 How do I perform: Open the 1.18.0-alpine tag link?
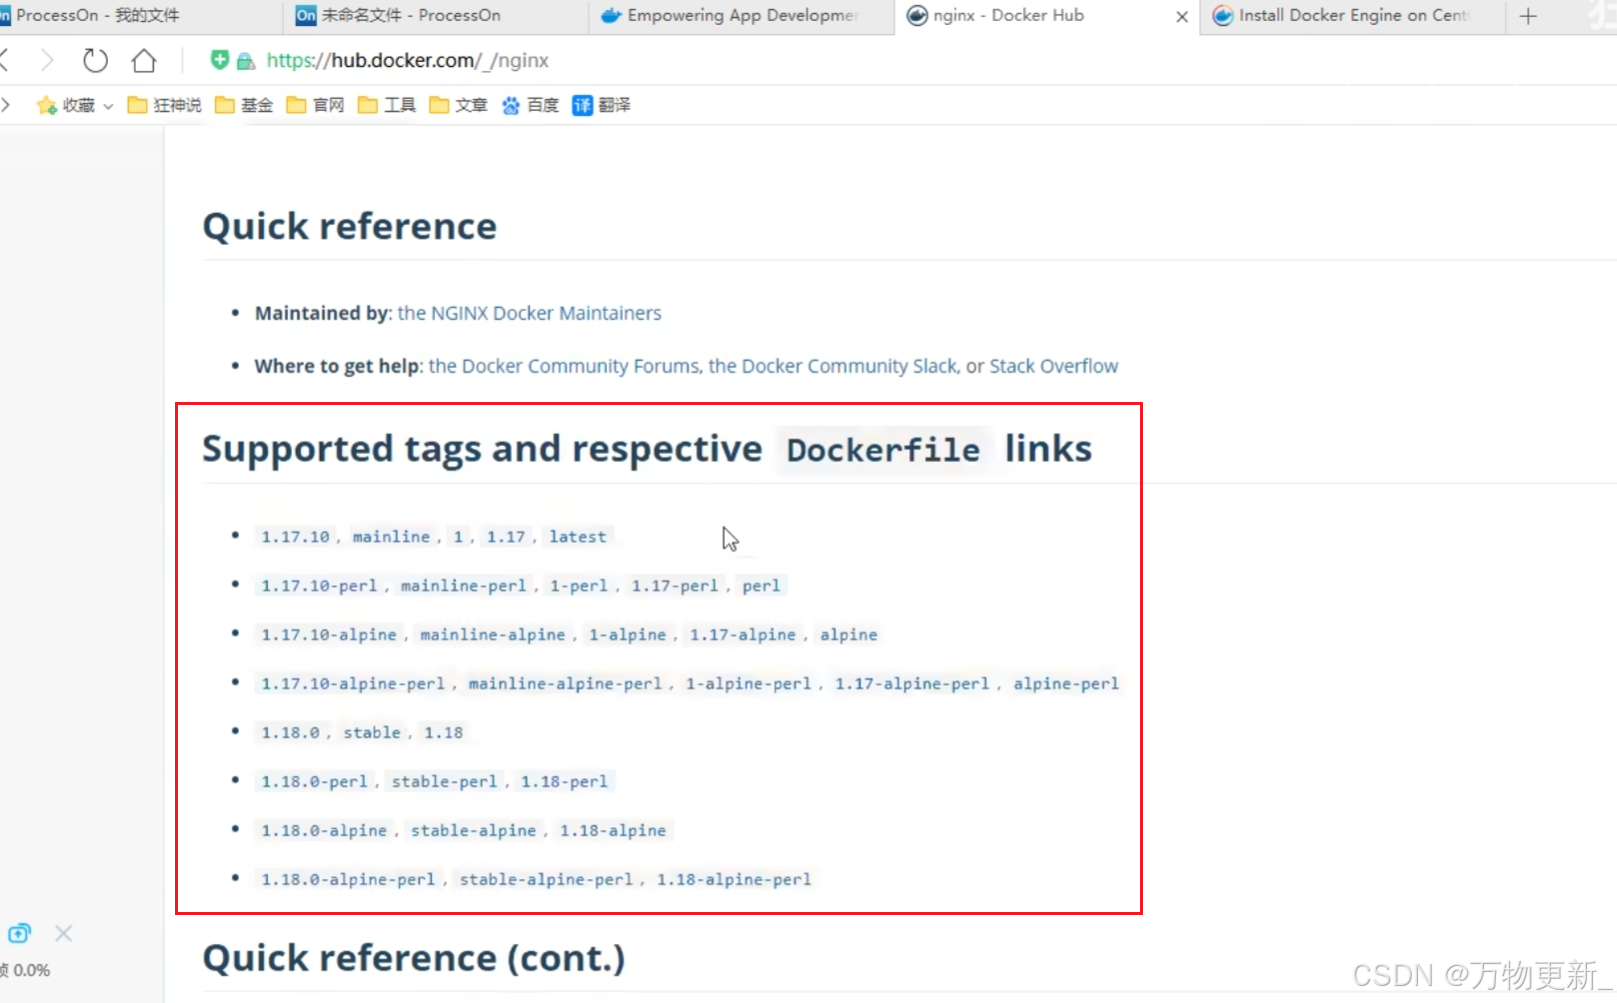pos(324,831)
